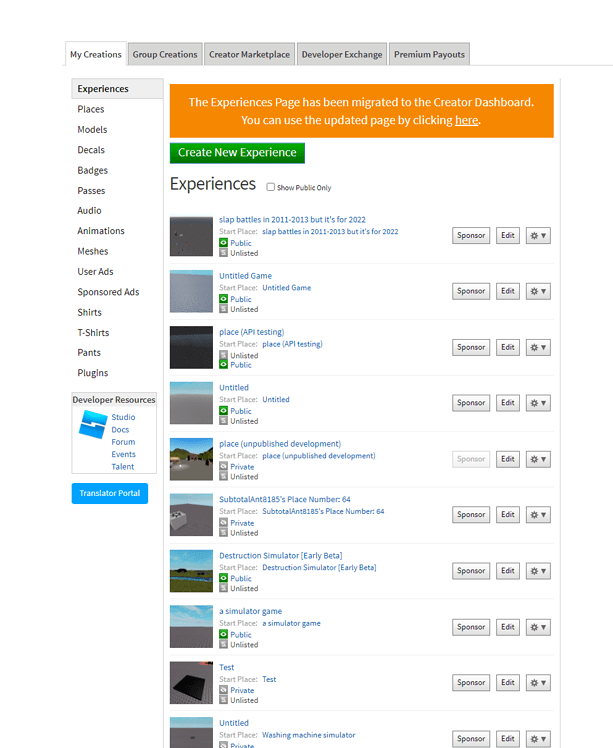Click the Translator Portal button
The image size is (613, 748).
click(x=110, y=493)
